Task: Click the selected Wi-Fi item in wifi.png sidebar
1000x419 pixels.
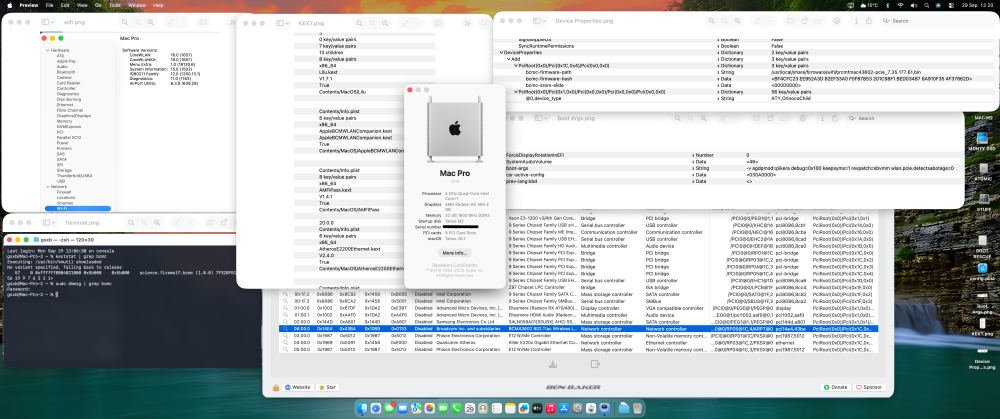Action: point(77,209)
